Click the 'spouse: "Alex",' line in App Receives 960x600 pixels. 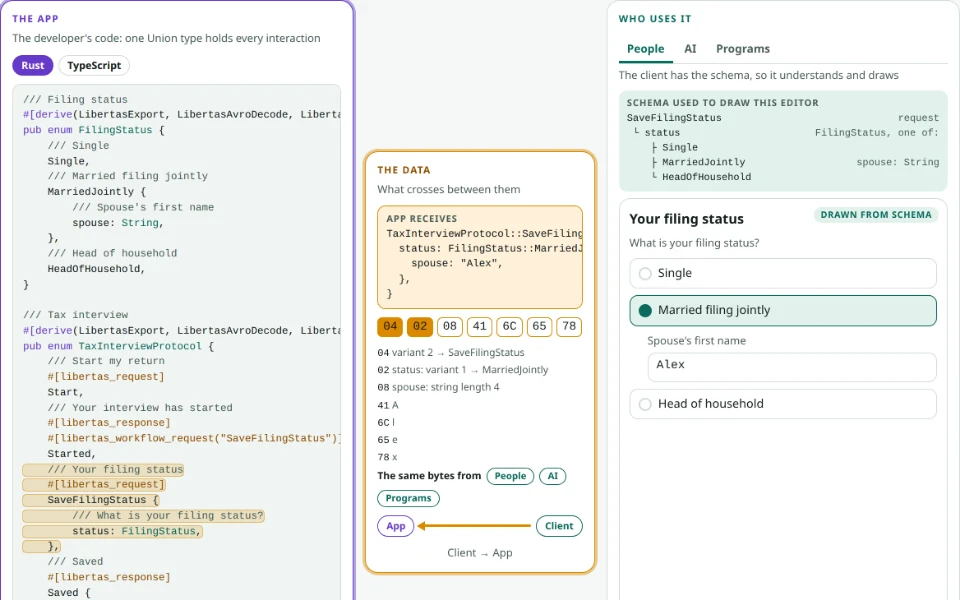[x=457, y=263]
